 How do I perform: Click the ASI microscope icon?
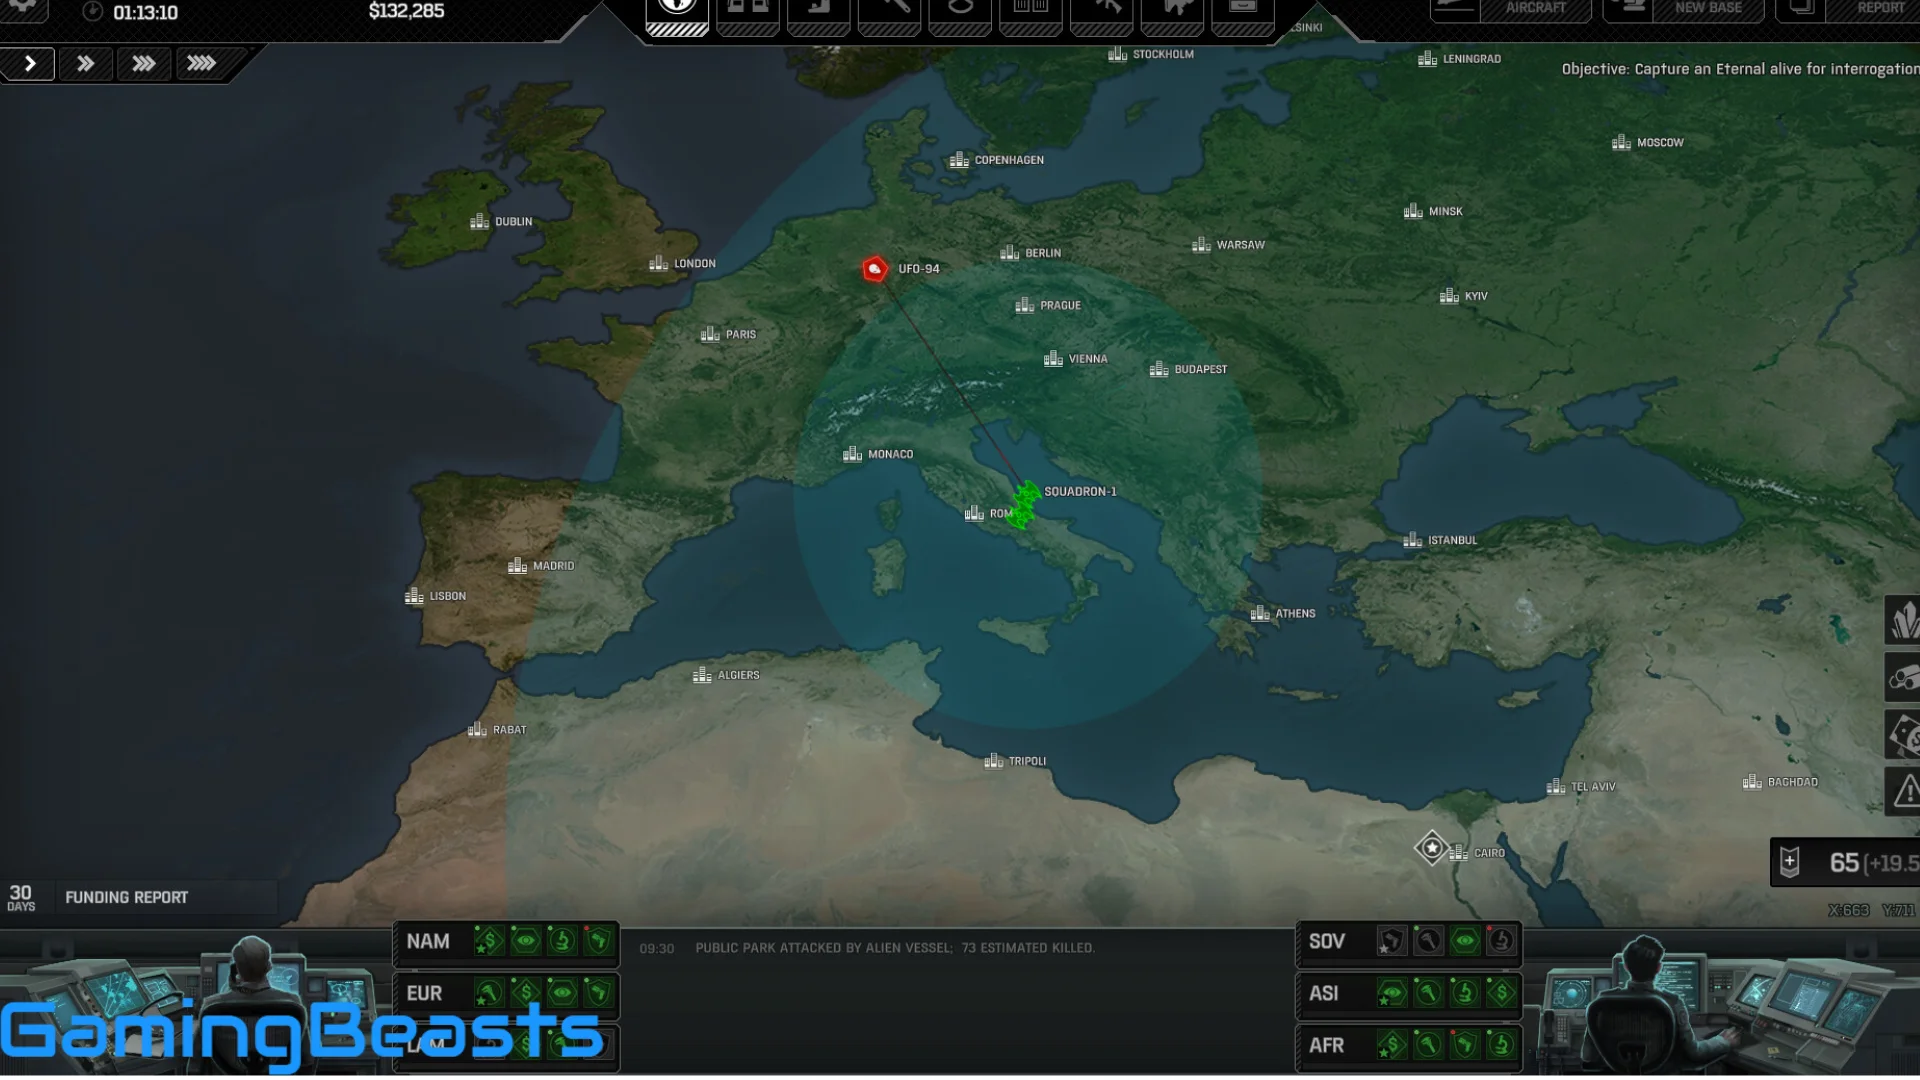tap(1465, 993)
